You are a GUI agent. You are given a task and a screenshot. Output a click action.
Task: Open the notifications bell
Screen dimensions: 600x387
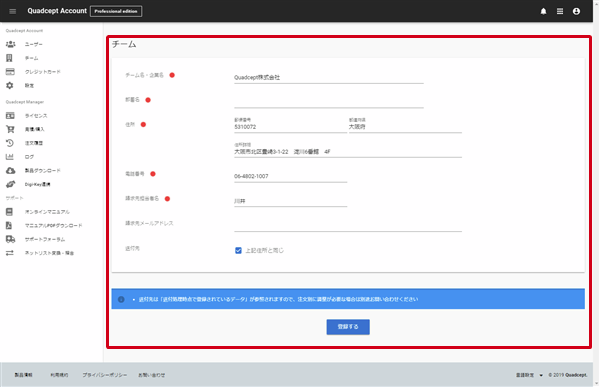point(543,11)
